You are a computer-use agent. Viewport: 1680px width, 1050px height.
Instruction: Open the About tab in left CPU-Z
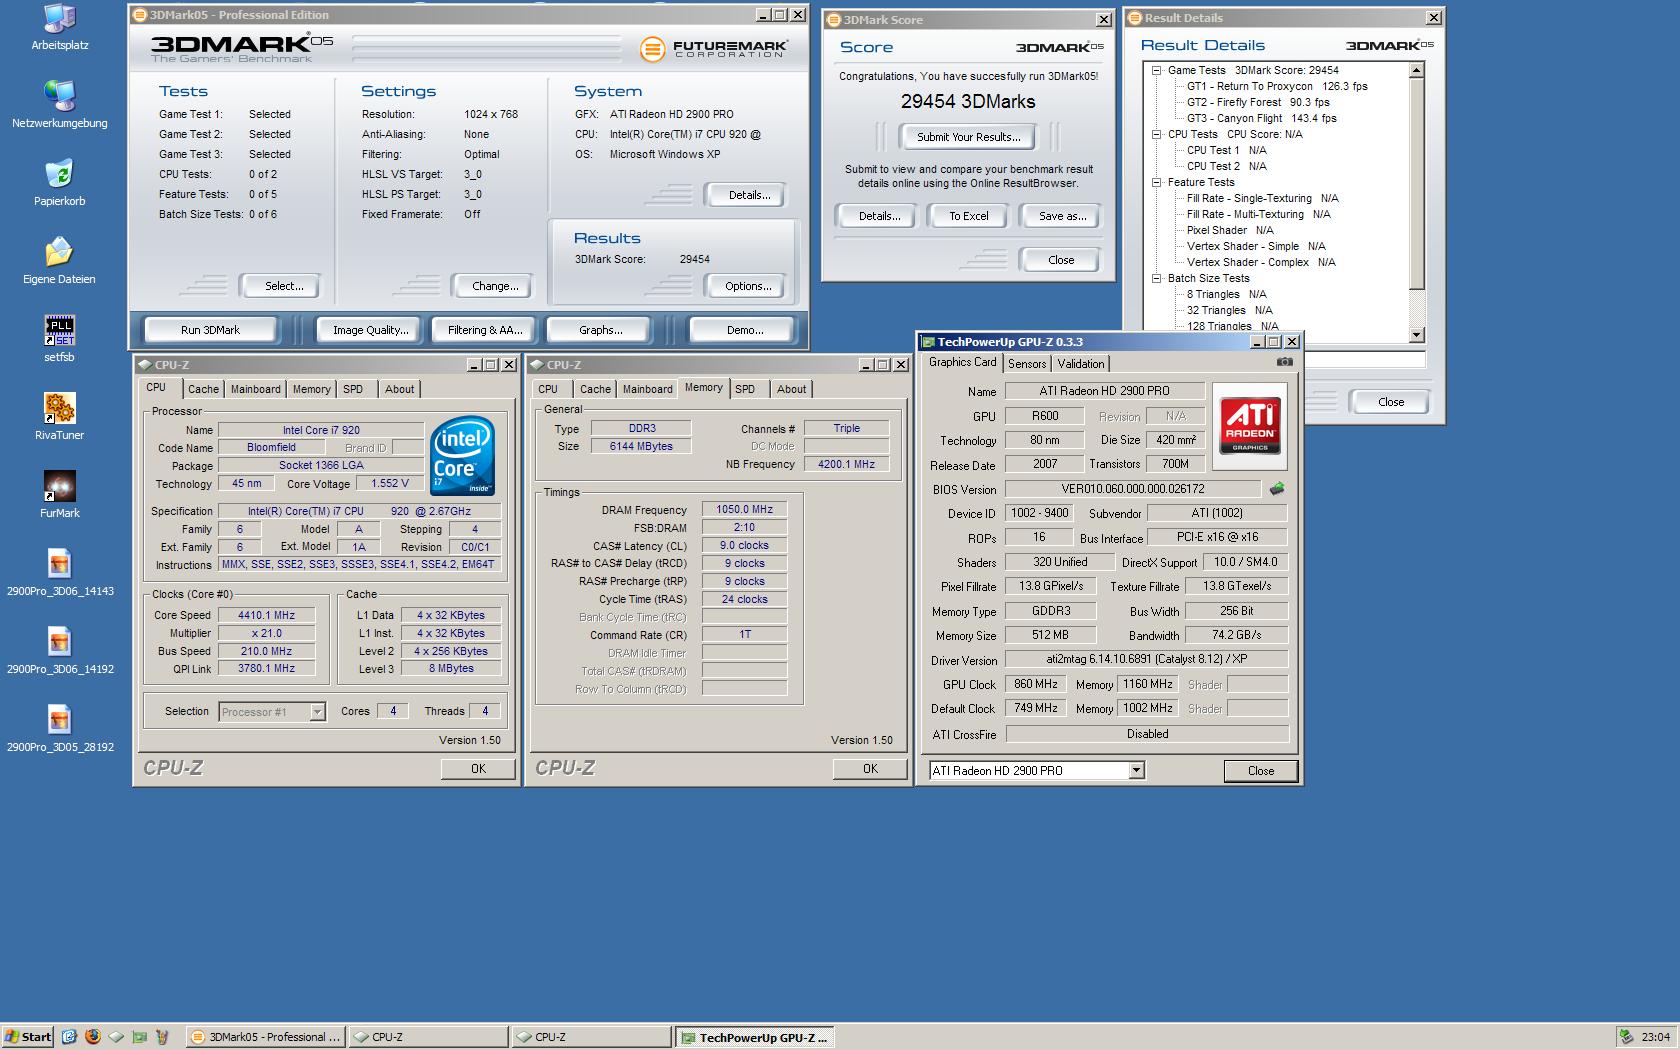pos(399,389)
